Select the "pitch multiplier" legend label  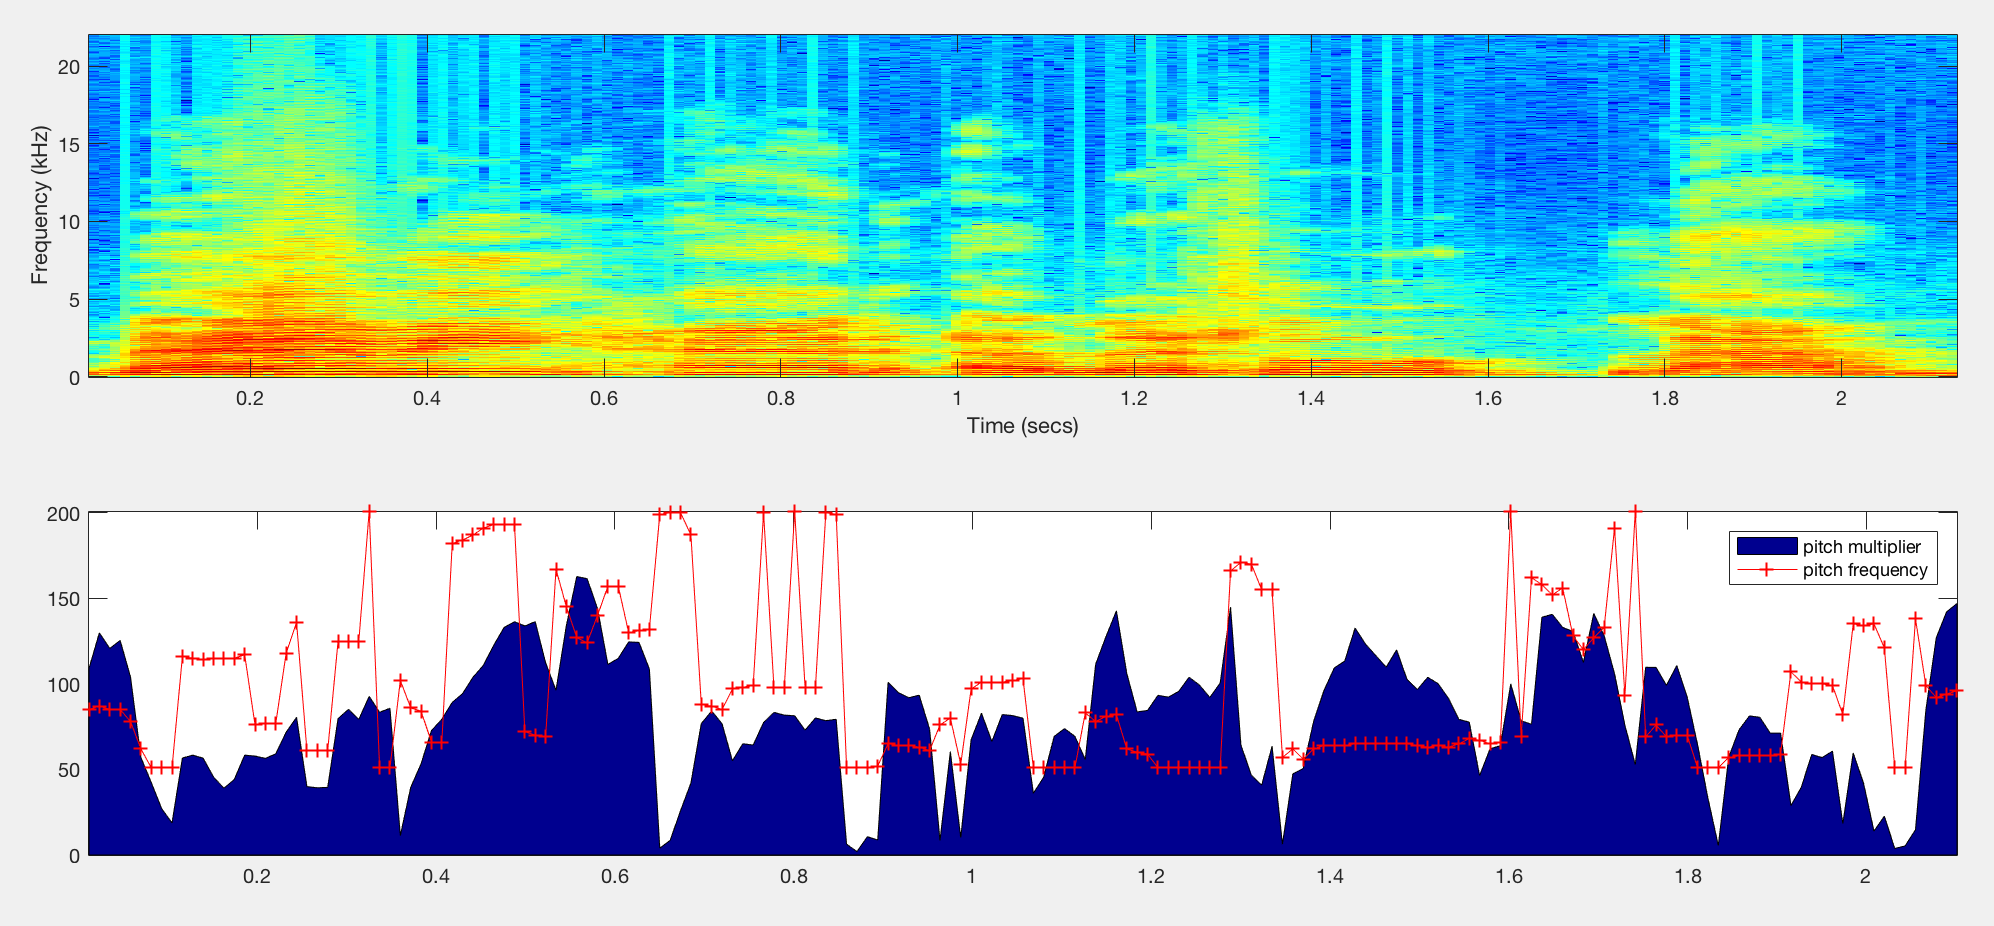pos(1861,547)
